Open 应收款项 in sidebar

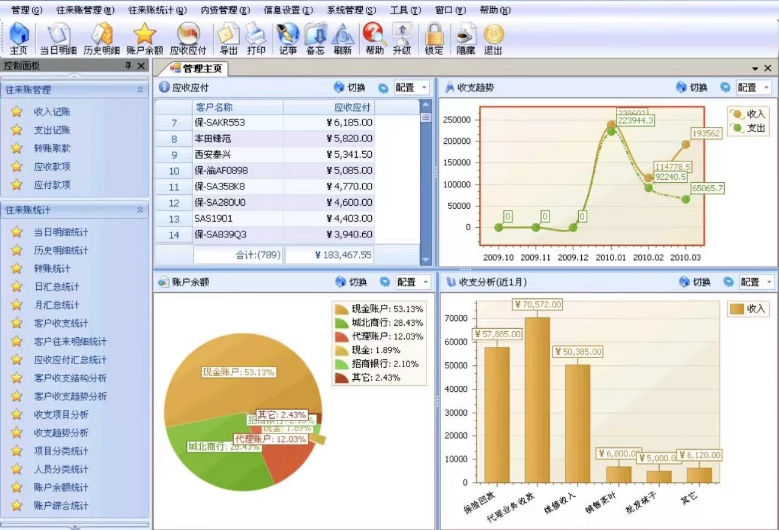coord(52,166)
